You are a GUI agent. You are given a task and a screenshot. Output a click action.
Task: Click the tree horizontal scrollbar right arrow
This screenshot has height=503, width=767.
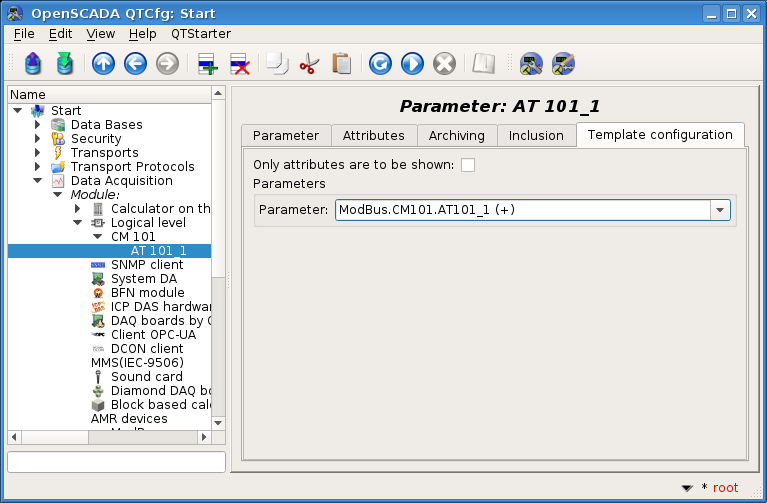click(x=204, y=437)
